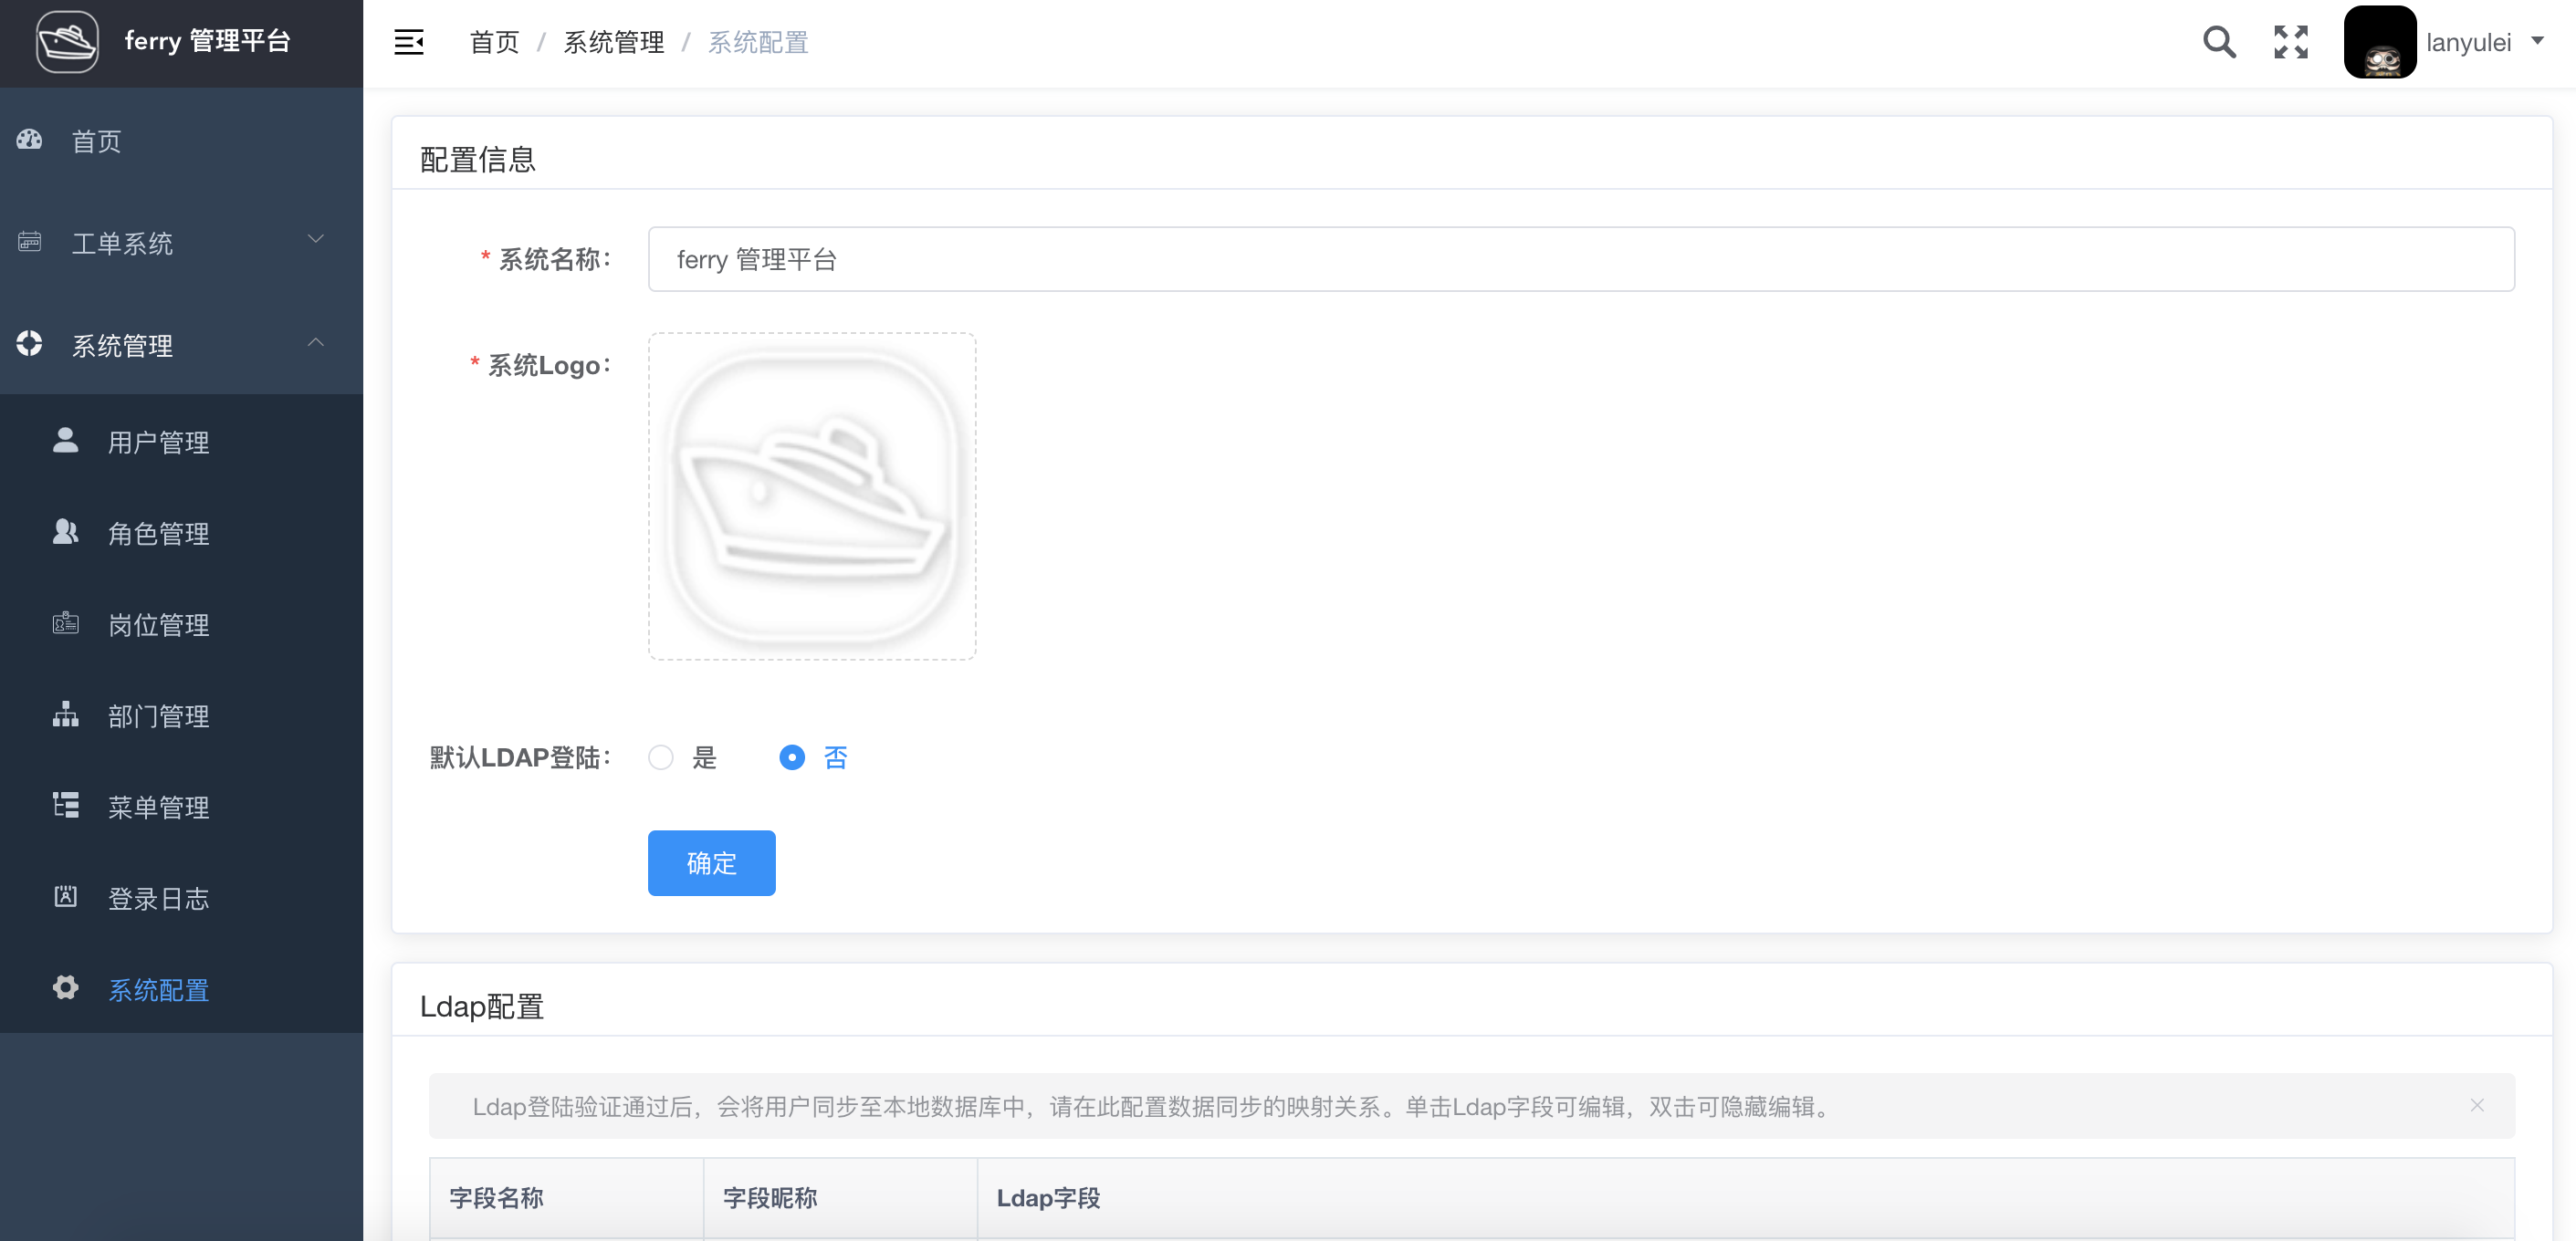
Task: Click the 登录日志 log icon
Action: (x=65, y=896)
